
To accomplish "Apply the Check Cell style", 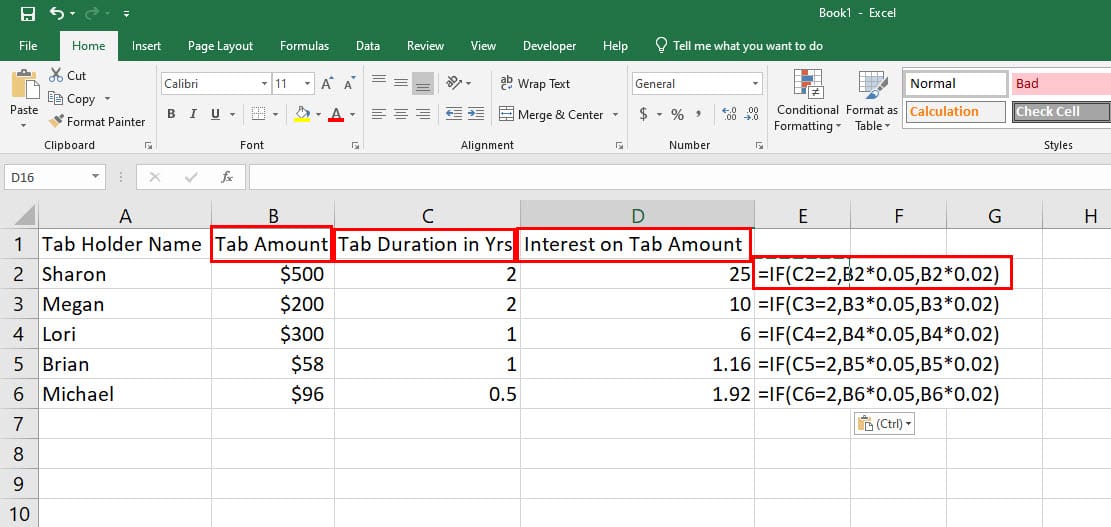I will tap(1061, 111).
